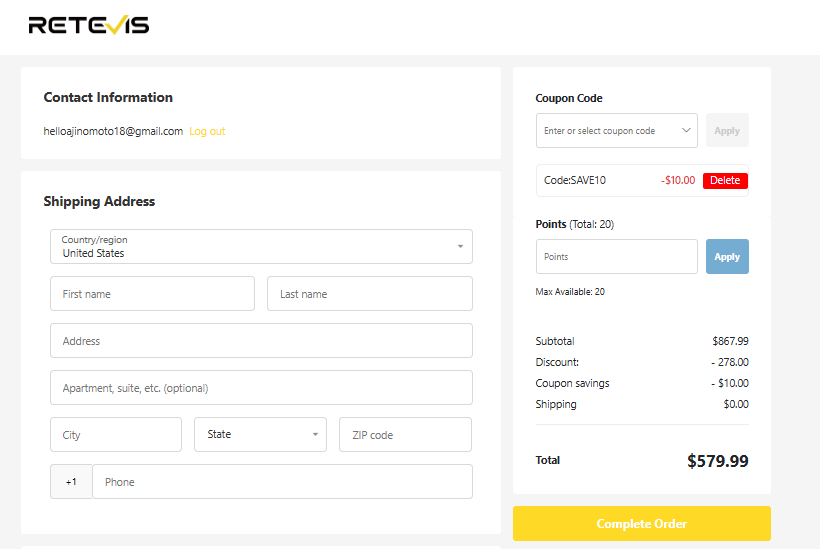The height and width of the screenshot is (549, 820).
Task: Delete the SAVE10 coupon code
Action: click(x=725, y=180)
